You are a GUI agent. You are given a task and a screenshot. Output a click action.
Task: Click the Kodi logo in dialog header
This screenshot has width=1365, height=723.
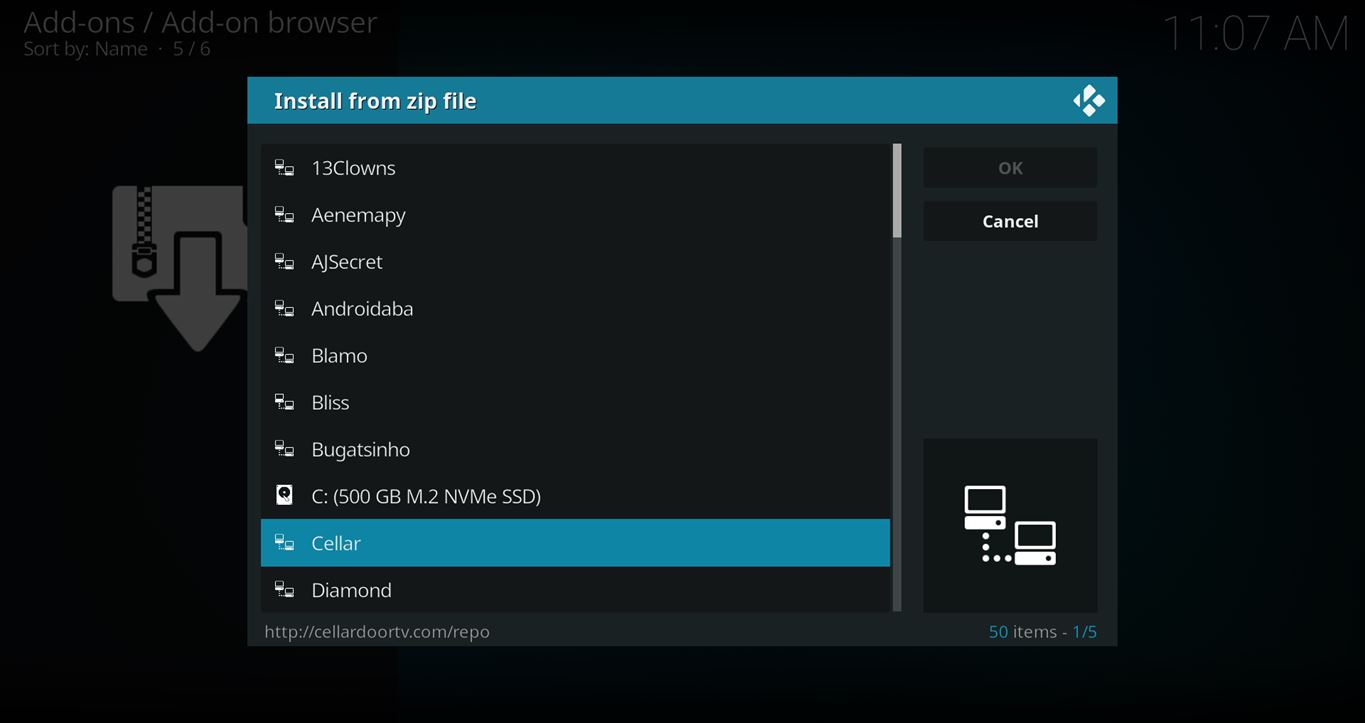pyautogui.click(x=1088, y=101)
